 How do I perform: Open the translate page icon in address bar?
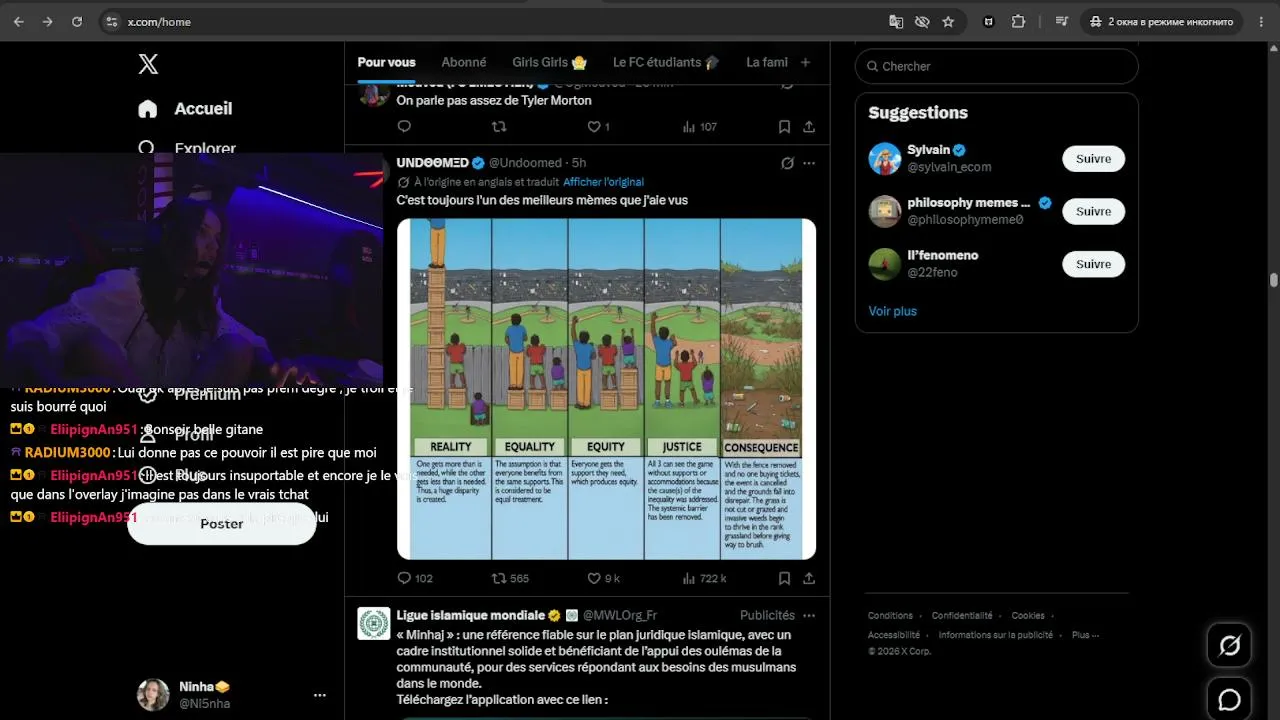896,21
